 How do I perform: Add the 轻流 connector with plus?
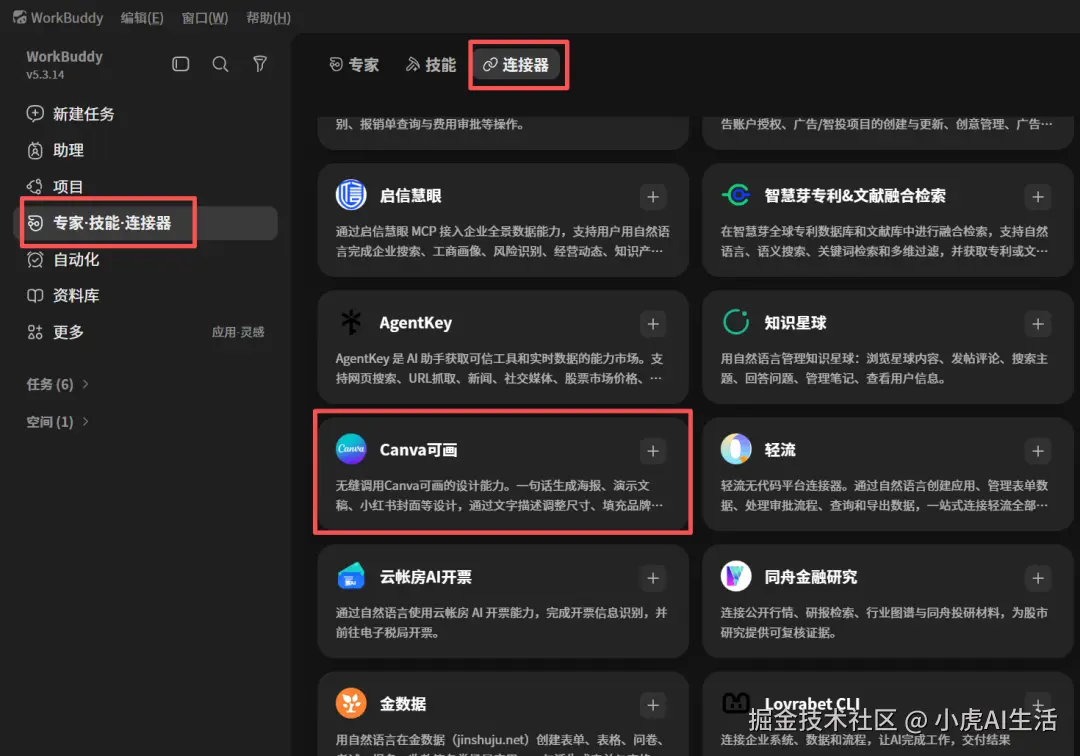1037,451
